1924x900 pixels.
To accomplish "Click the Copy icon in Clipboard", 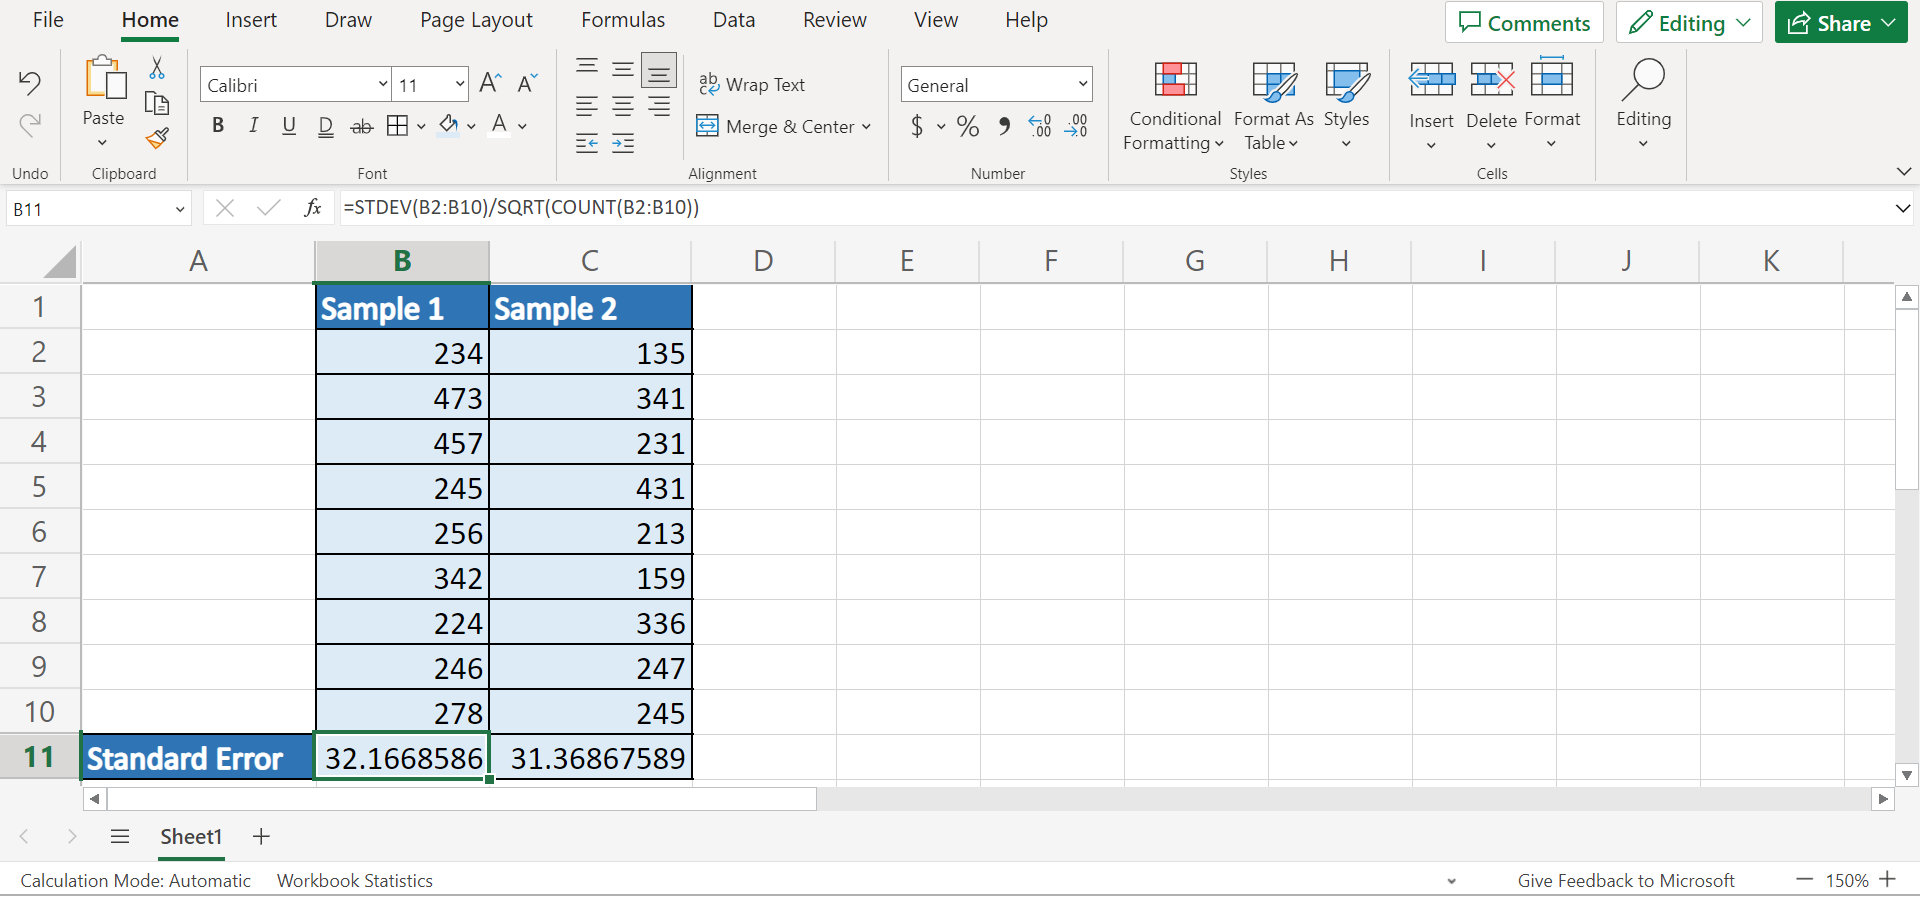I will pos(157,103).
